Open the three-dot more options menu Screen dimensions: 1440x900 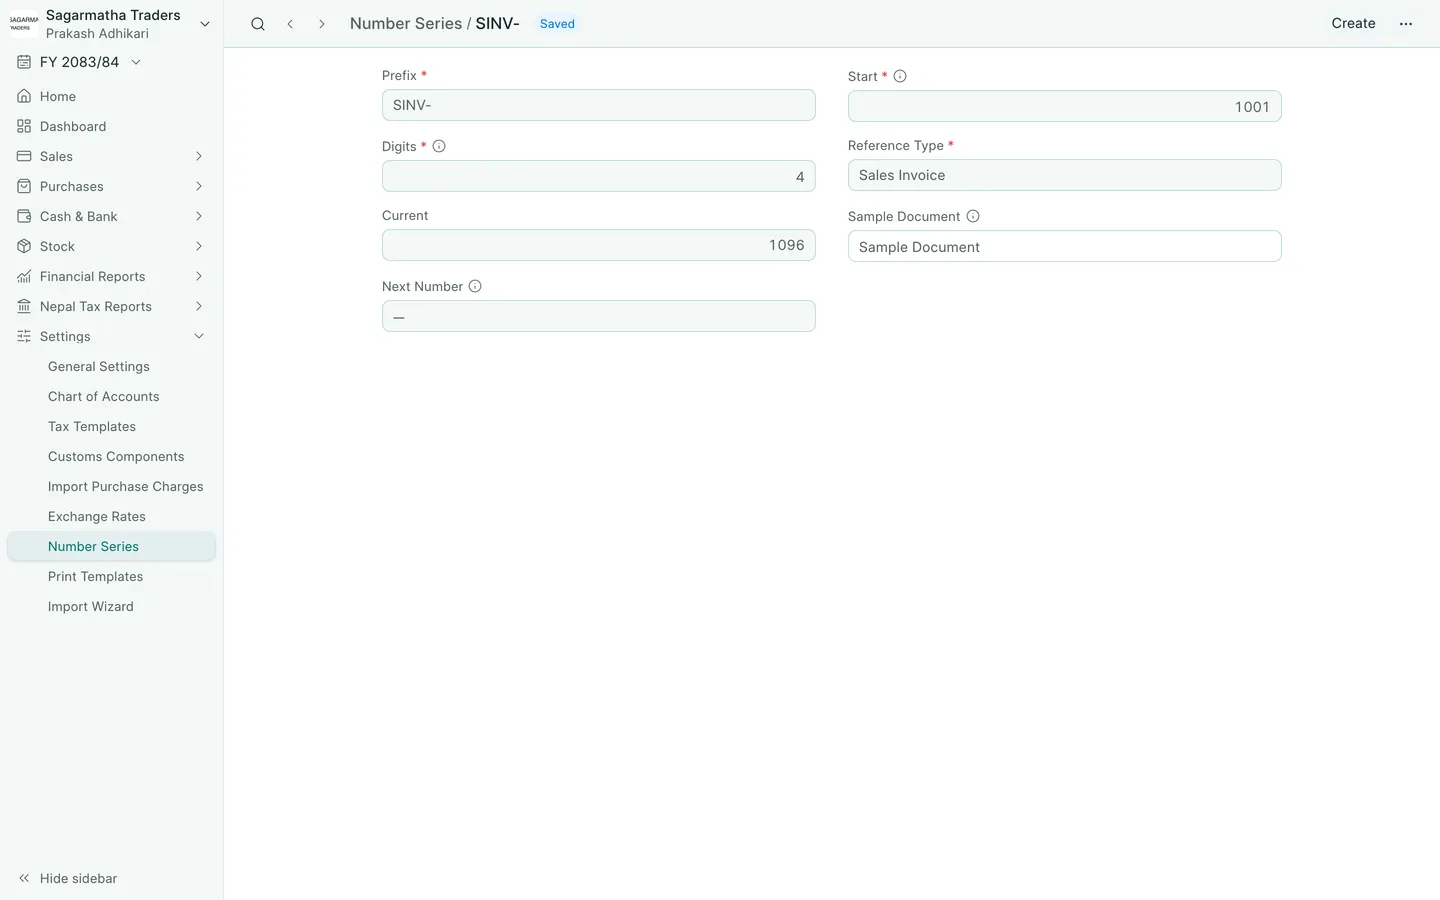click(1406, 24)
